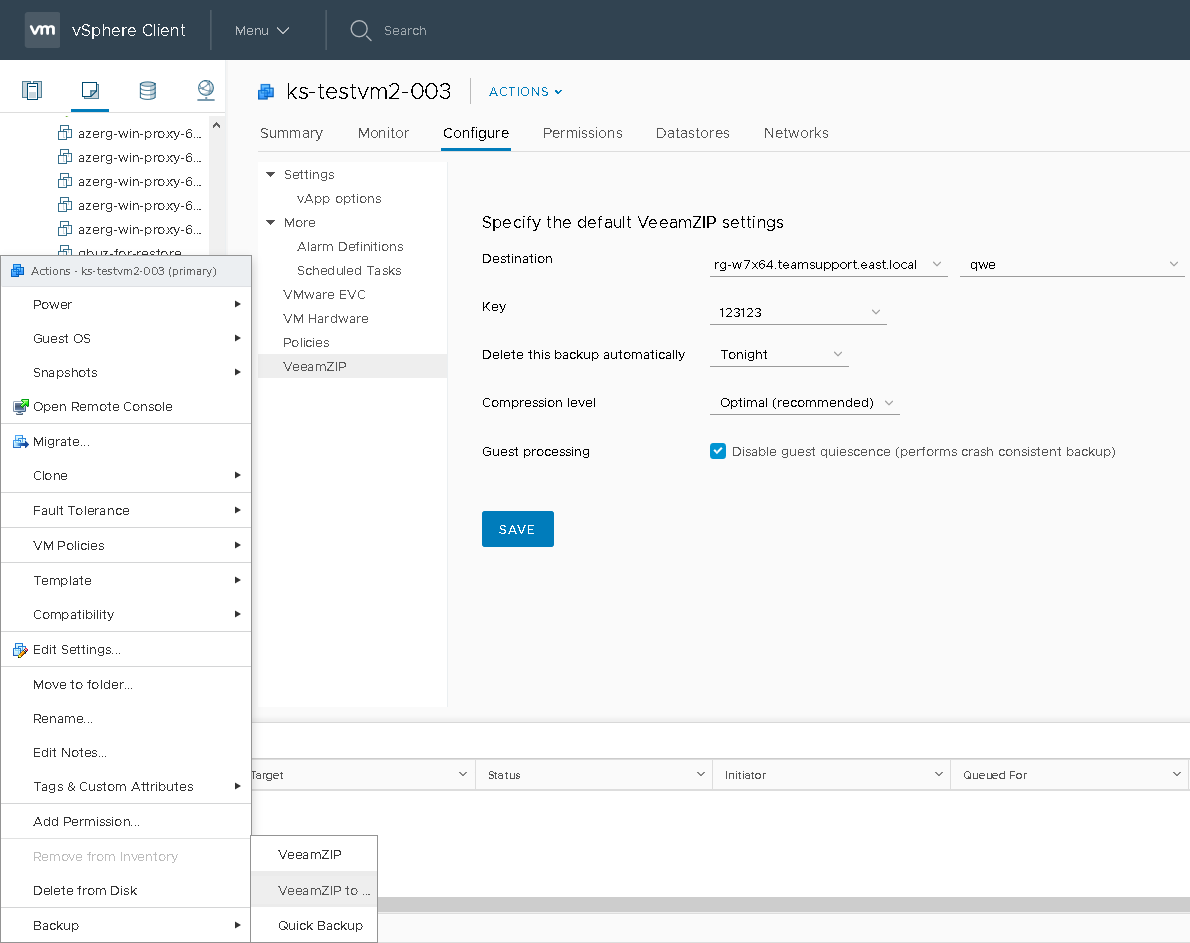The width and height of the screenshot is (1190, 943).
Task: Select the gbuz-for-restore VM in the tree
Action: pos(130,253)
